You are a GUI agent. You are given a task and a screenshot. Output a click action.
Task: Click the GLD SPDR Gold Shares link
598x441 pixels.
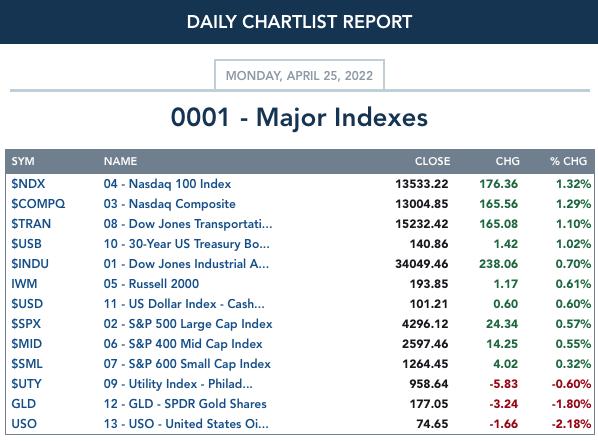click(185, 404)
